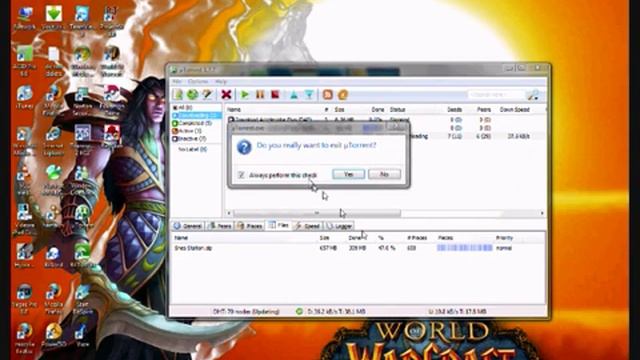Click the Priority column header in Files
The image size is (640, 360).
[504, 238]
